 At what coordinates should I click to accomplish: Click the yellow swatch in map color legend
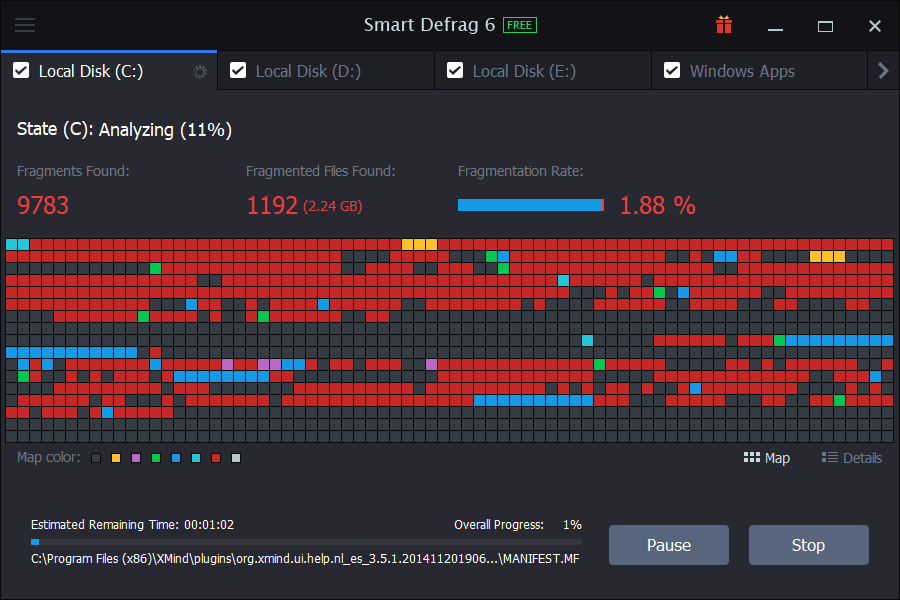point(116,458)
